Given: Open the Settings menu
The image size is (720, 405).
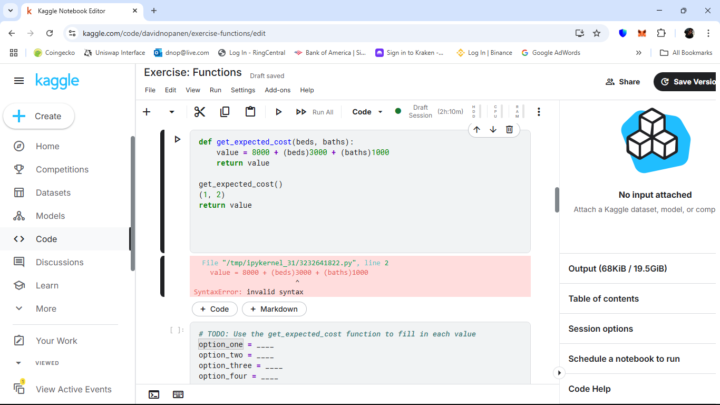Looking at the screenshot, I should tap(243, 90).
